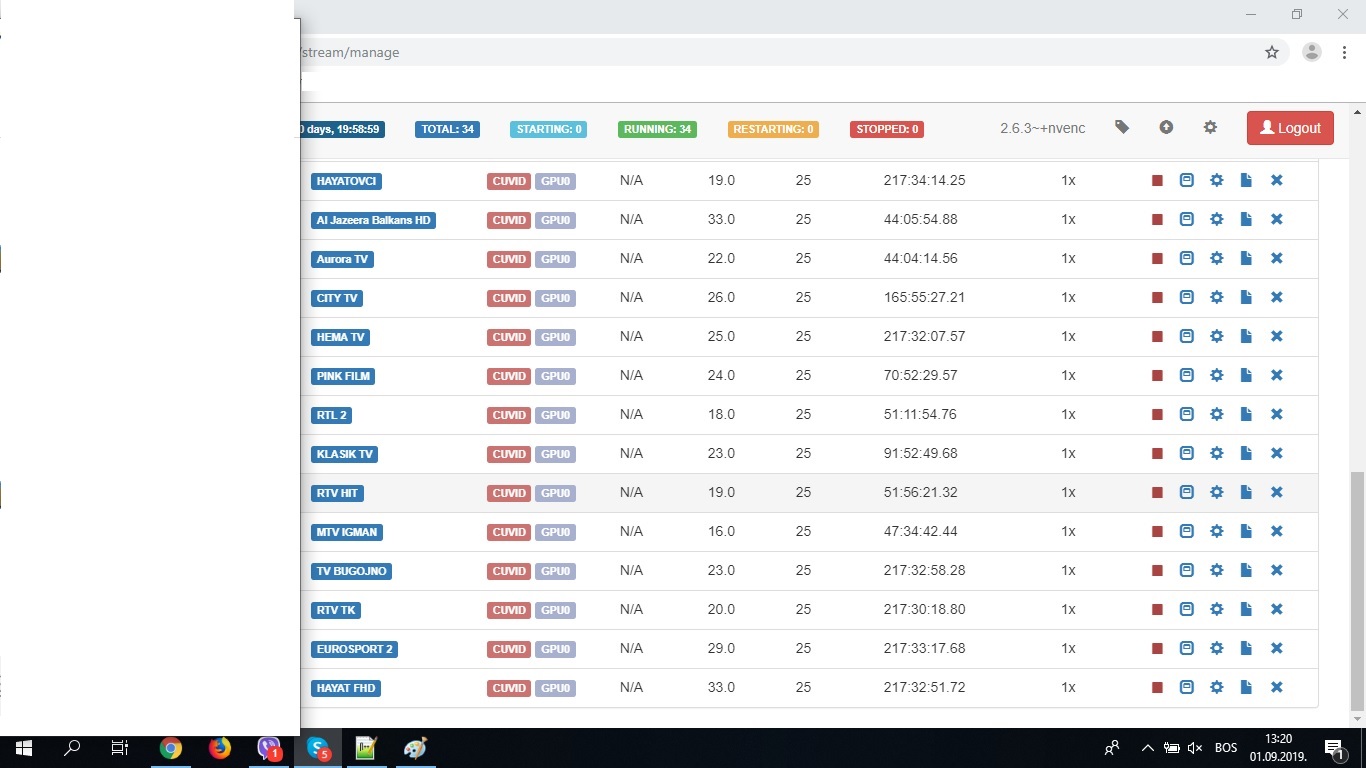Screen dimensions: 1366x768
Task: Open file icon for RTV HIT
Action: (x=1246, y=492)
